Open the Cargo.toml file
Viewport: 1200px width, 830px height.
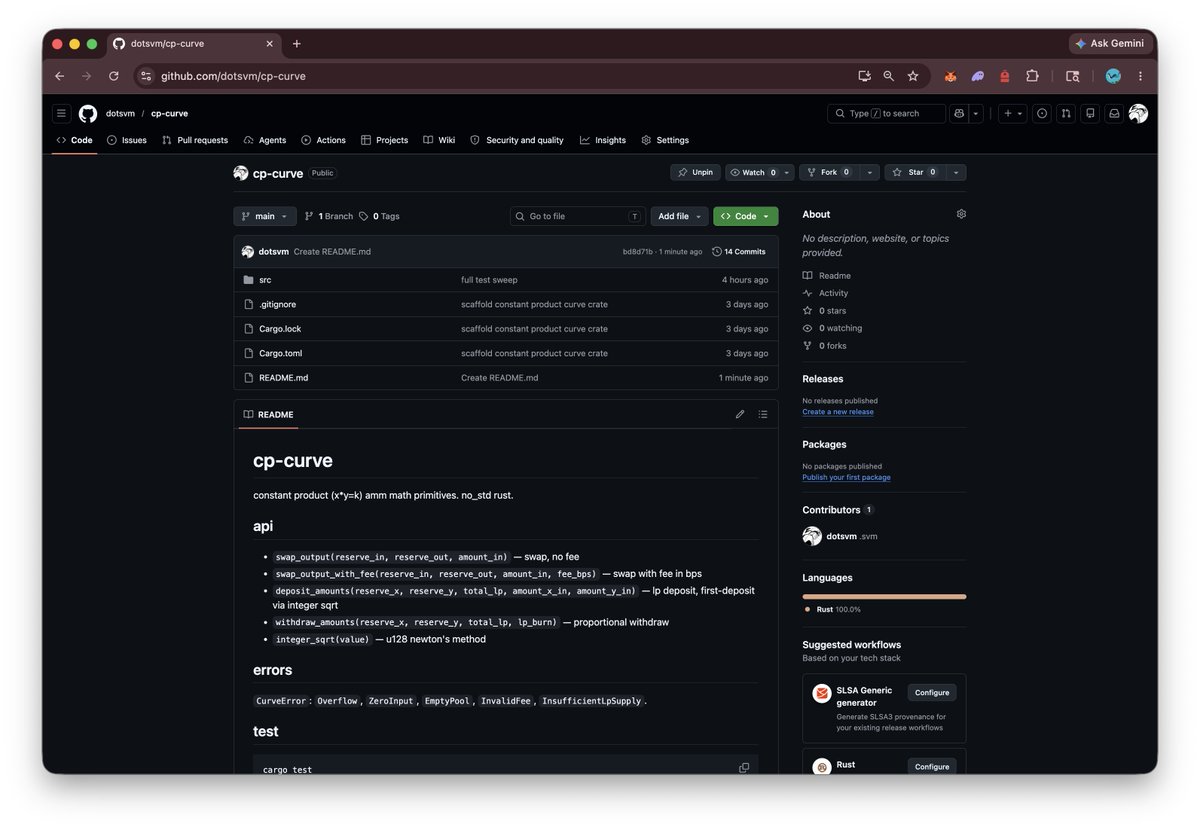click(x=280, y=353)
